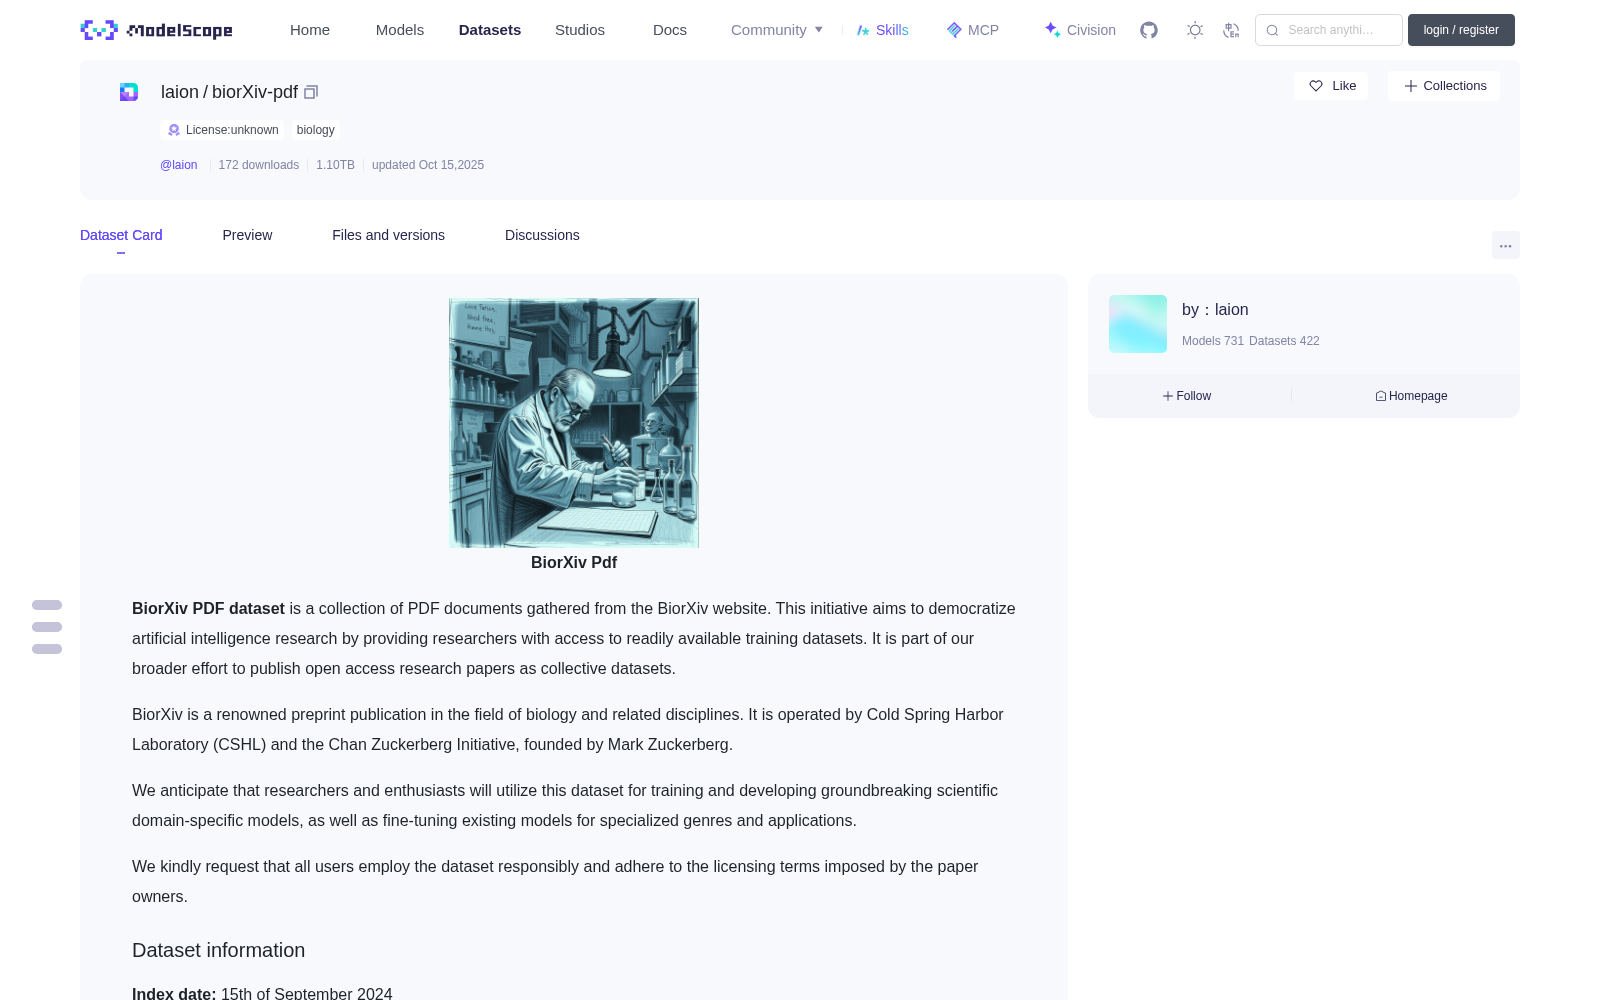Open the BiorXiv Pdf scientist image
This screenshot has width=1600, height=1000.
coord(574,423)
